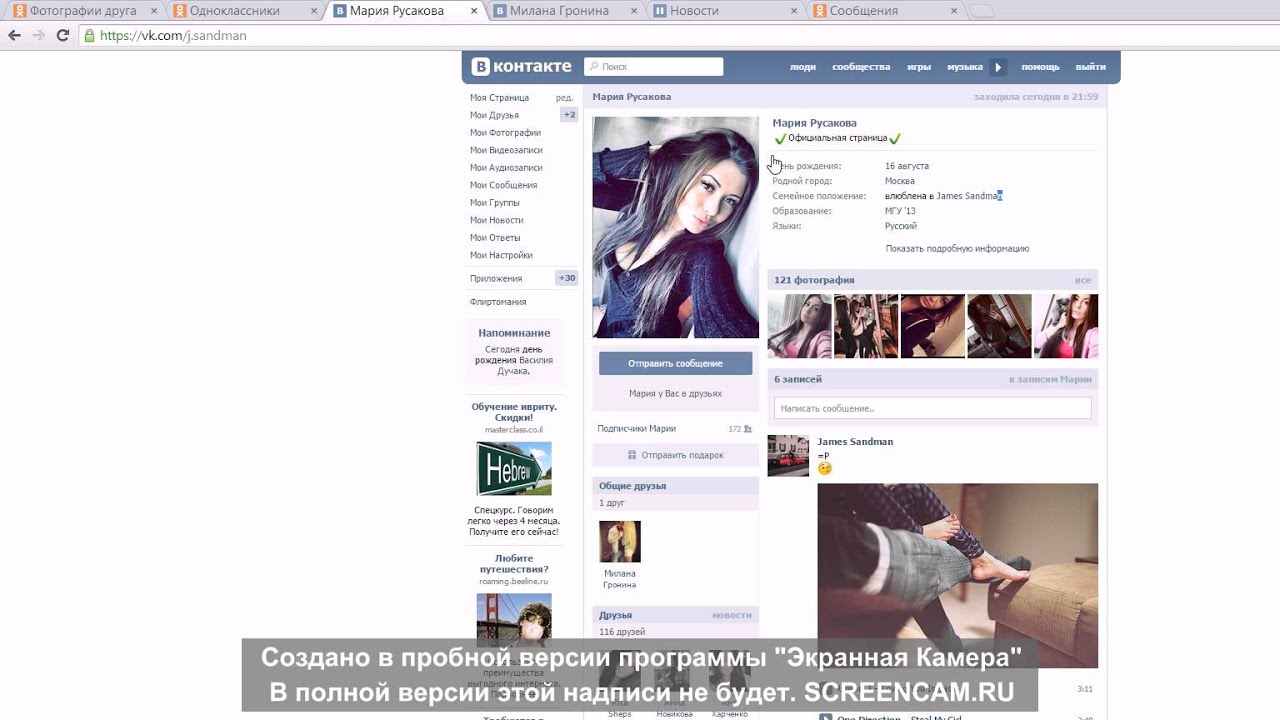Open игры in the header menu
The image size is (1280, 720).
pos(919,67)
